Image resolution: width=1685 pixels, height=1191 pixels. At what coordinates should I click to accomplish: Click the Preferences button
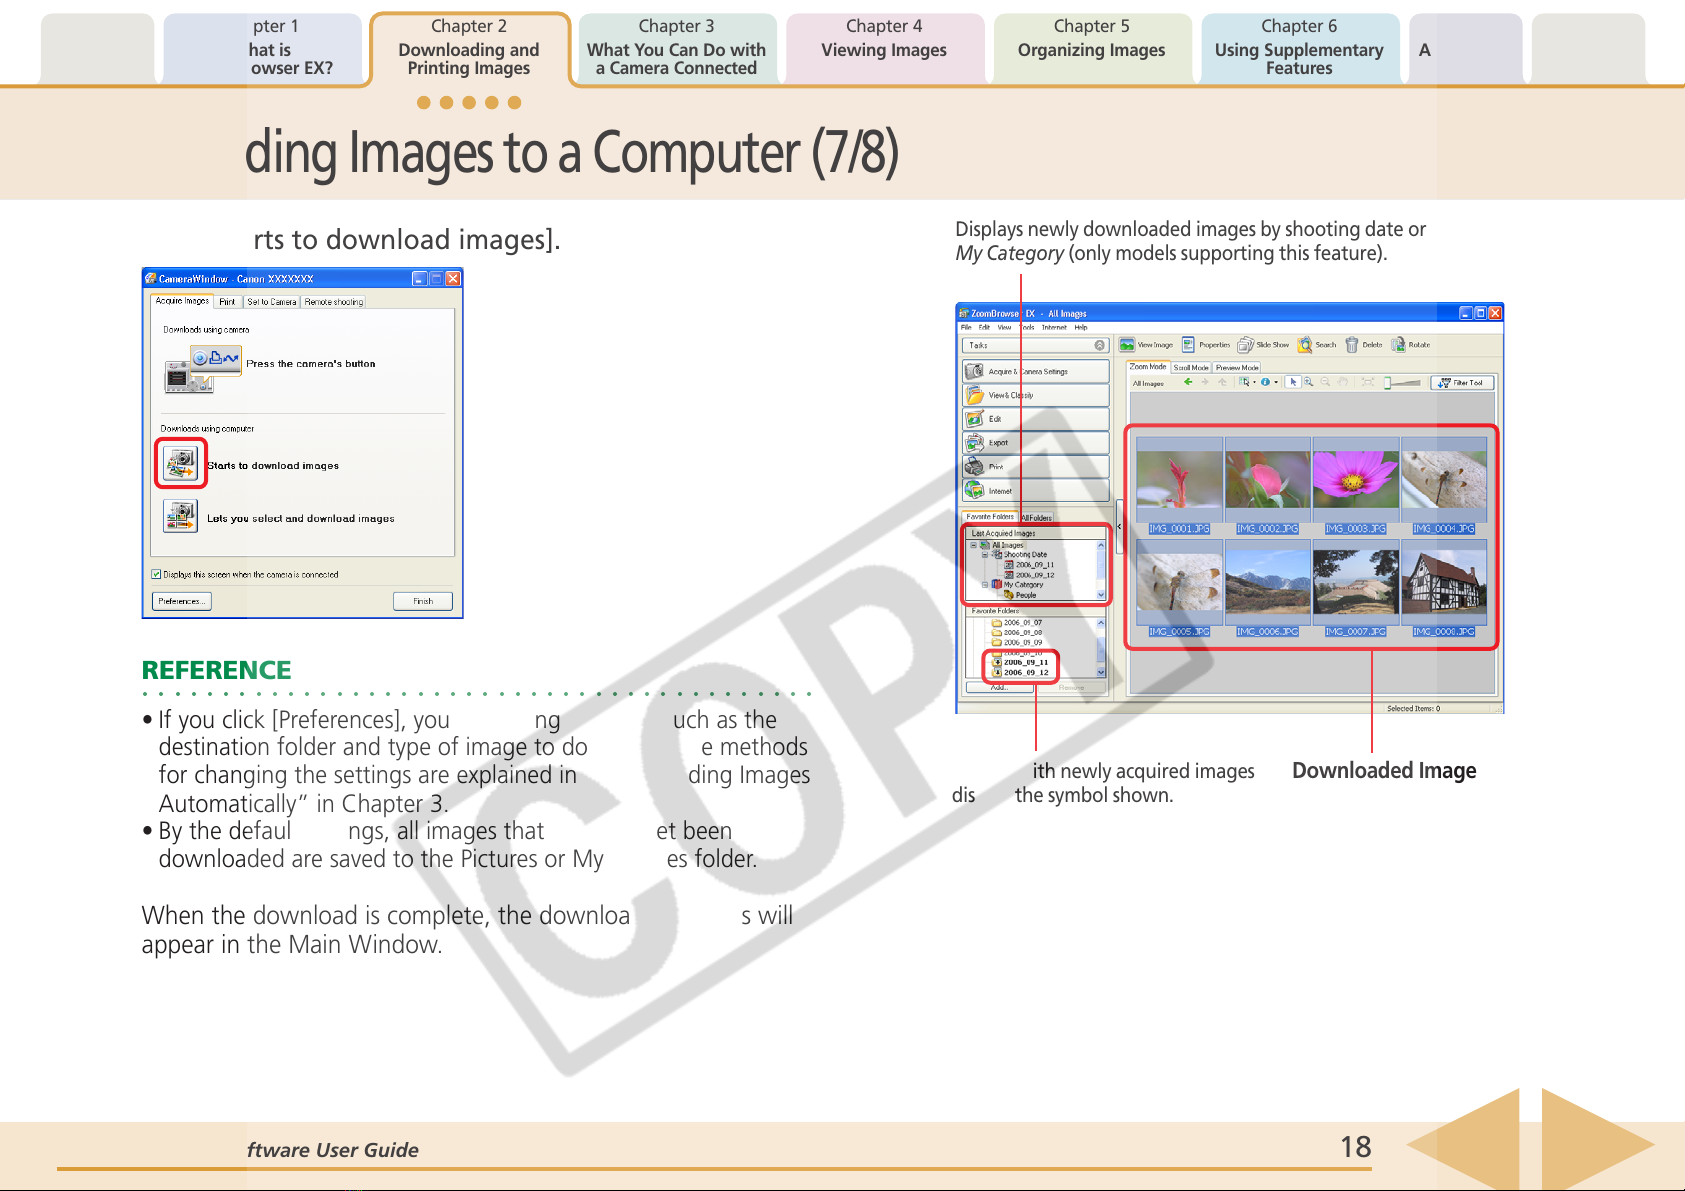(x=181, y=601)
